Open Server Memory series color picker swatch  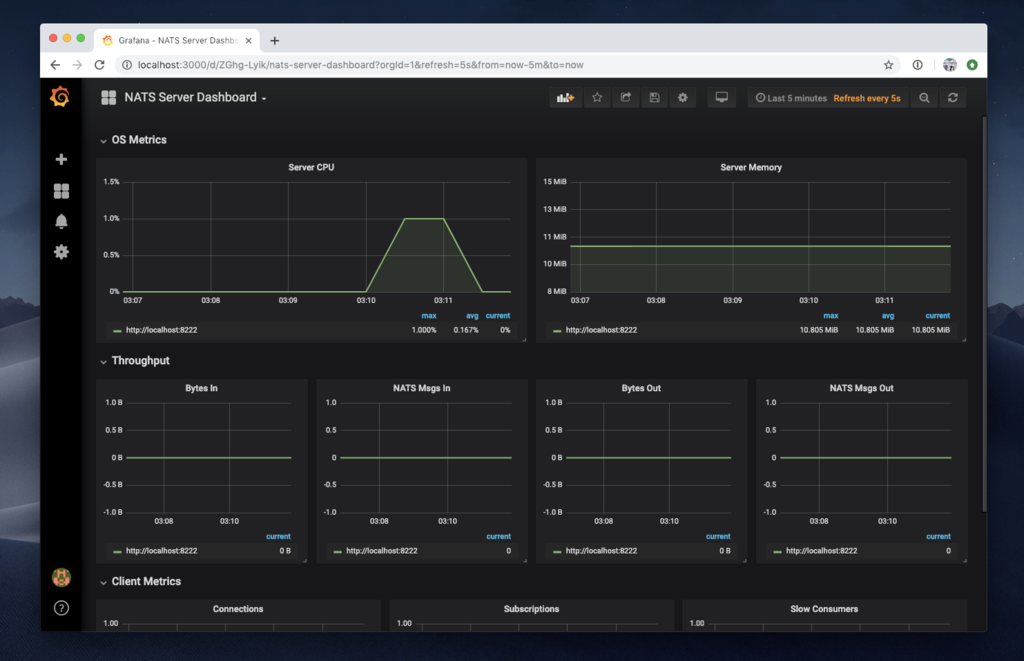[x=556, y=330]
